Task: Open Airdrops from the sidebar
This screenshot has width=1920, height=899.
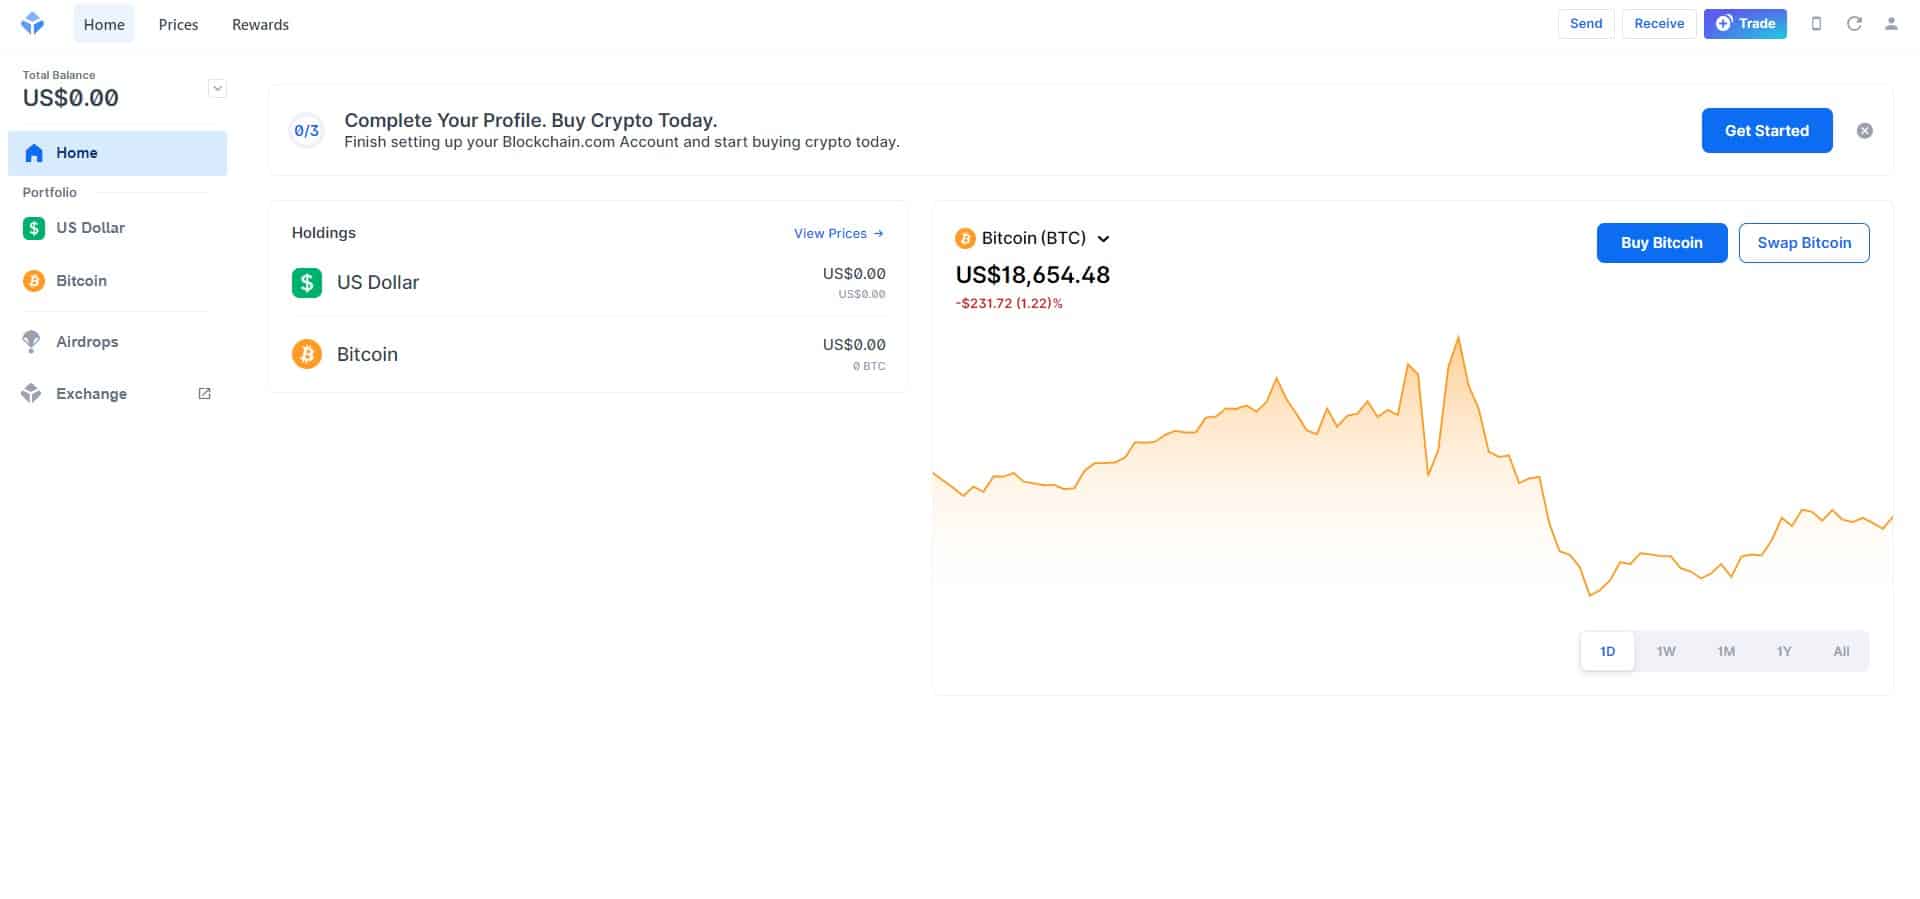Action: click(x=87, y=342)
